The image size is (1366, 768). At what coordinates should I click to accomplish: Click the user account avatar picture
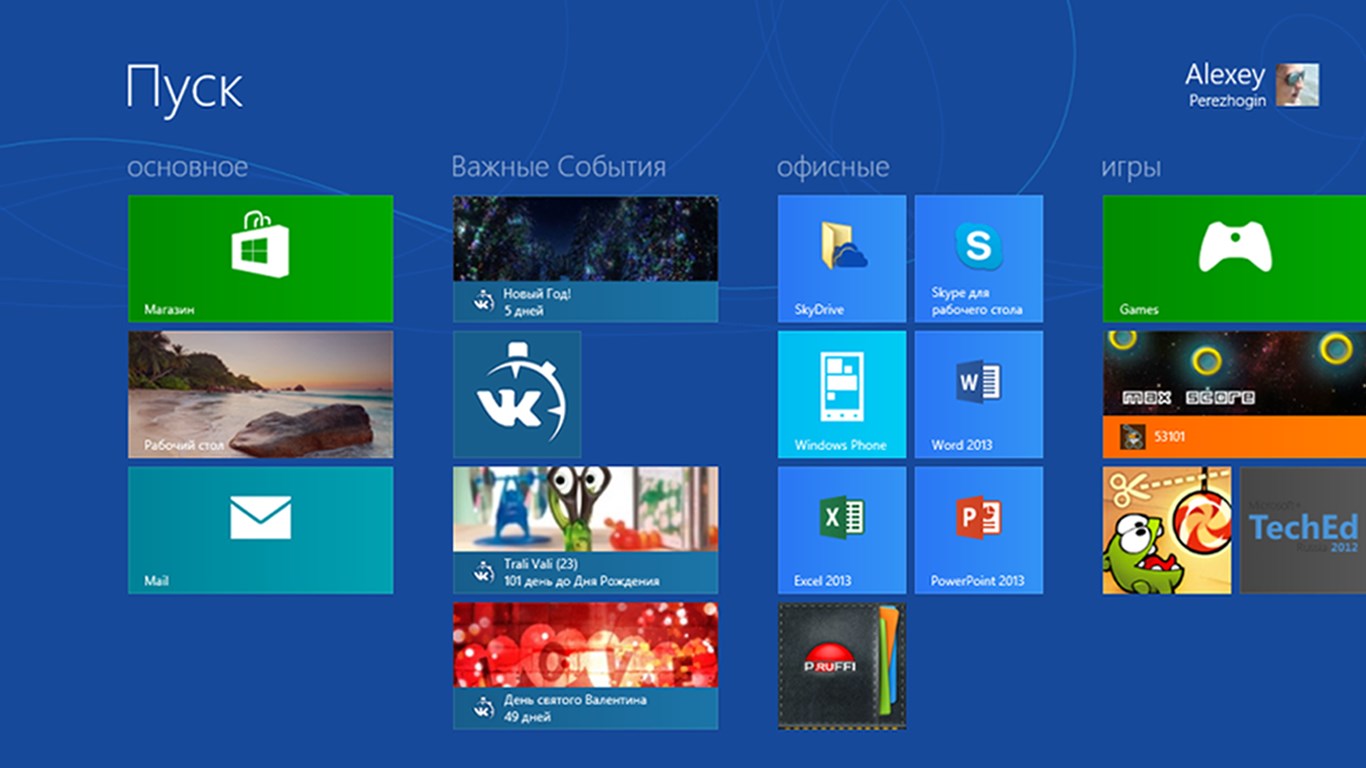pos(1297,85)
